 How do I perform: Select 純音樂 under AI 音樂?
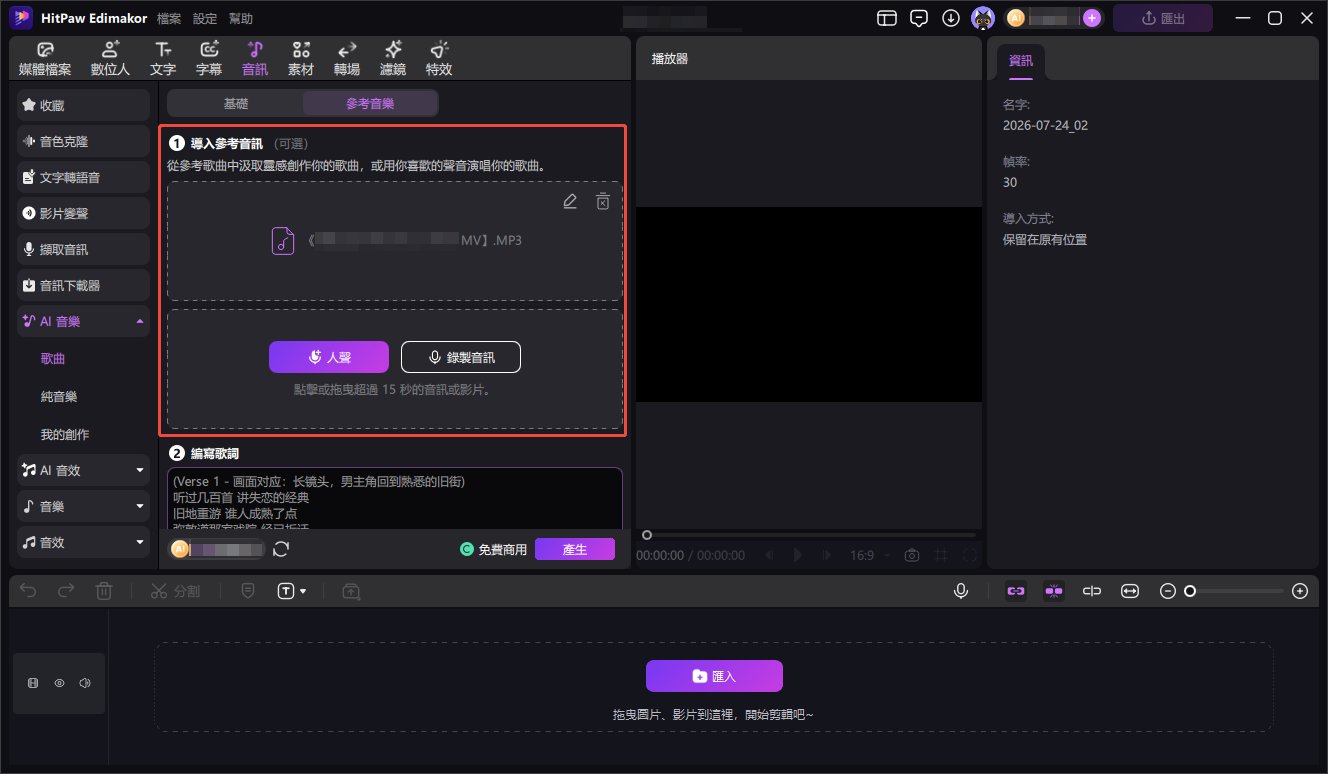(59, 397)
